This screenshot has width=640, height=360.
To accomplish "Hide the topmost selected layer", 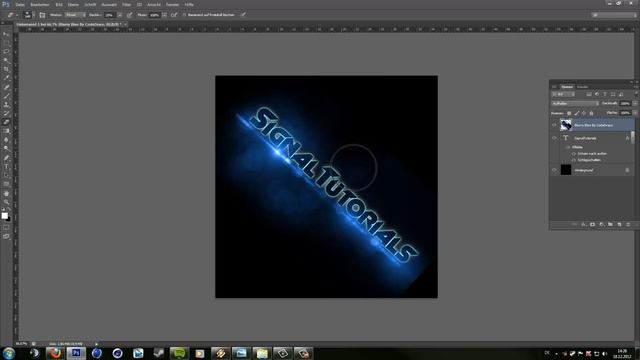I will (x=554, y=125).
